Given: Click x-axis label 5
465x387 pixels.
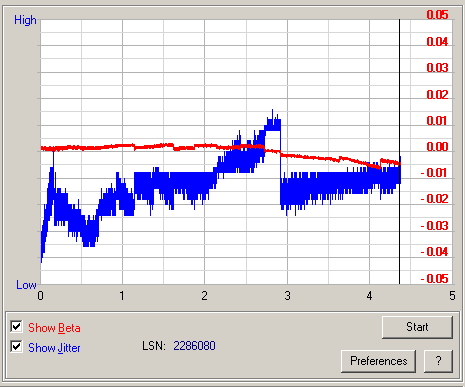Looking at the screenshot, I should pyautogui.click(x=452, y=296).
